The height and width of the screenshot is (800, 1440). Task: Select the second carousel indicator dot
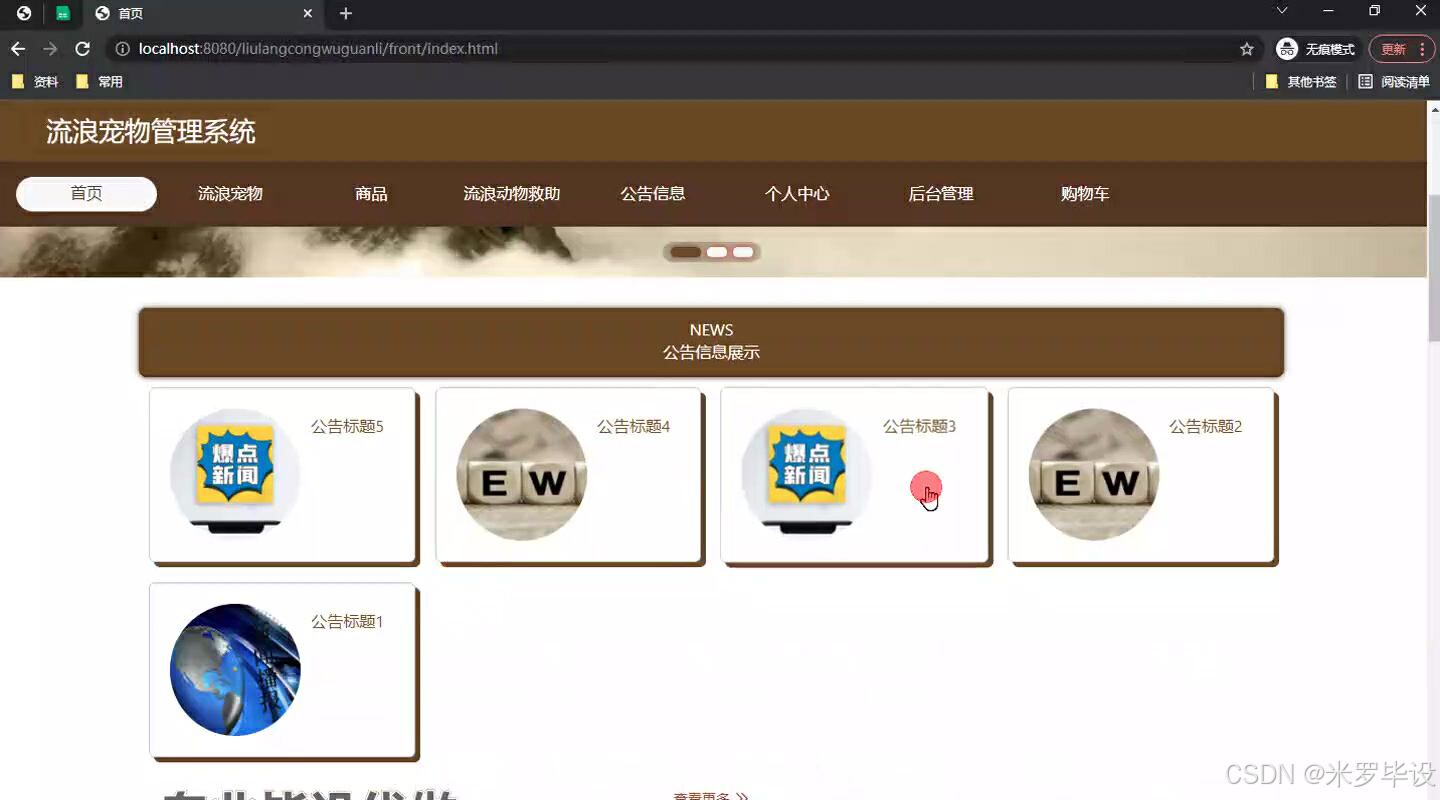click(717, 252)
